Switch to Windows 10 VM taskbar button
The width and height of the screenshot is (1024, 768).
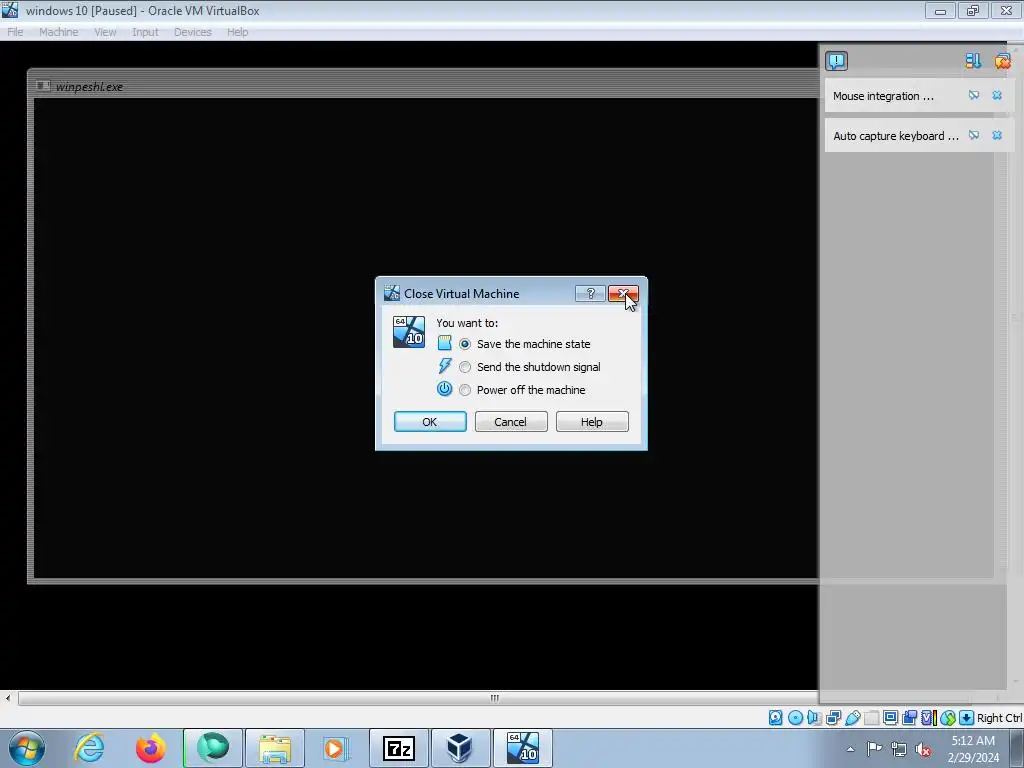(522, 748)
